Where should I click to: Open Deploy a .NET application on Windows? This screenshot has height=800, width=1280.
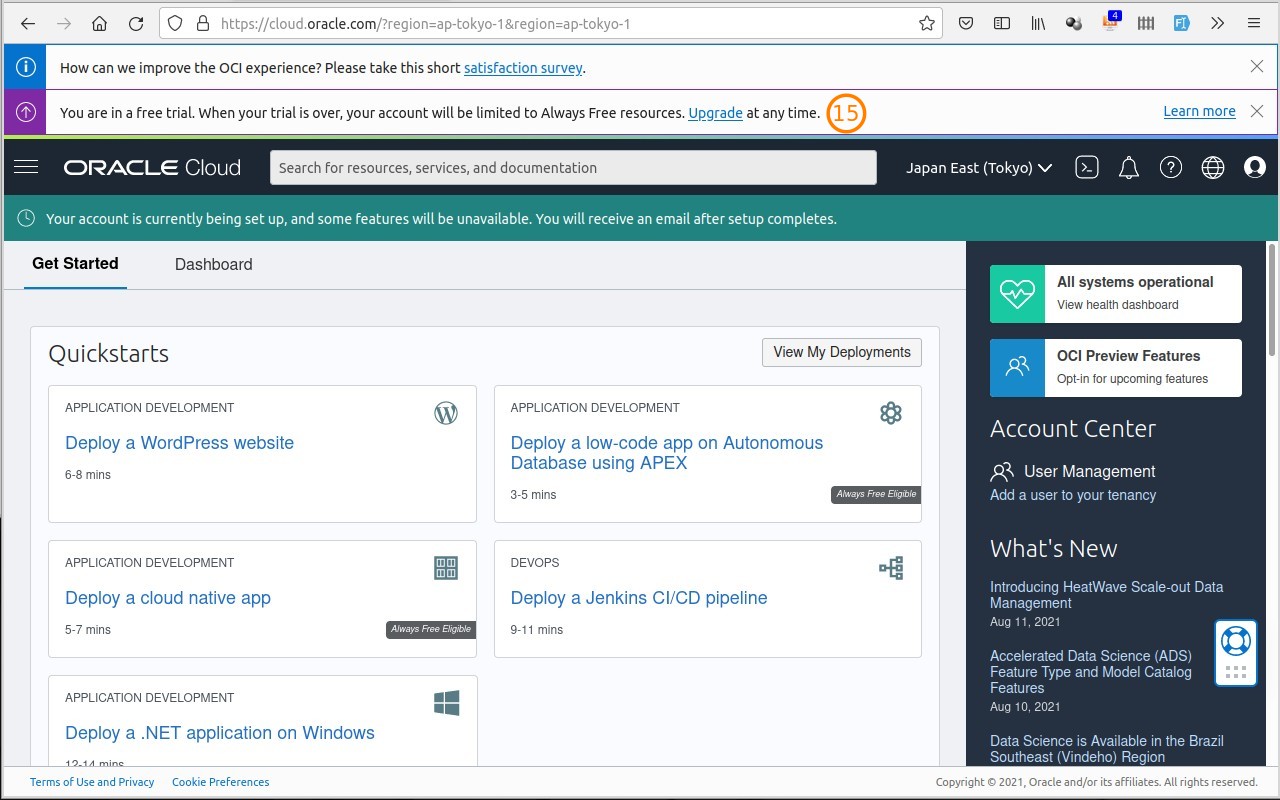coord(220,733)
